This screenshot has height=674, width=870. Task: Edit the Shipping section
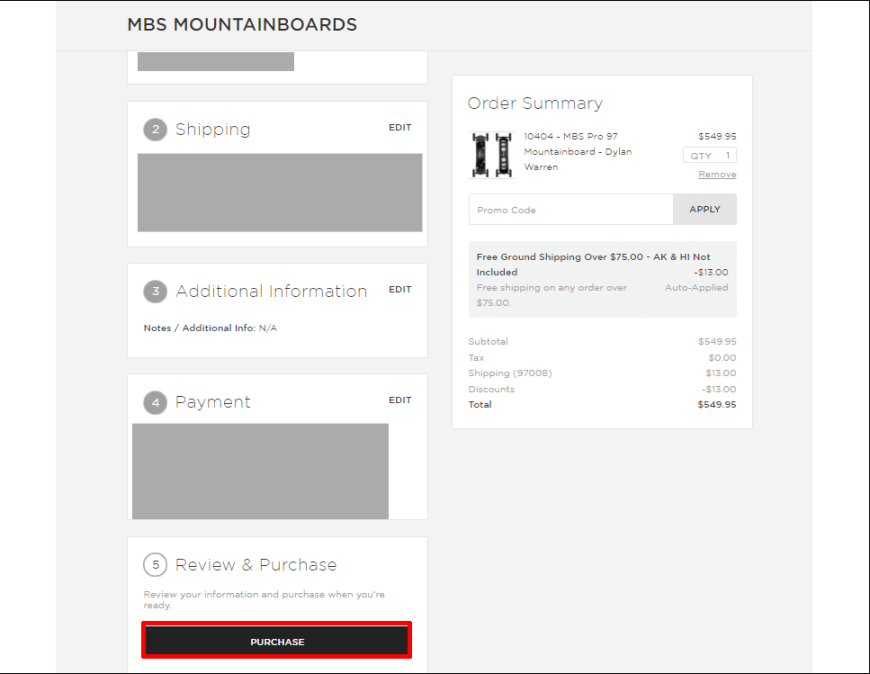[x=400, y=128]
